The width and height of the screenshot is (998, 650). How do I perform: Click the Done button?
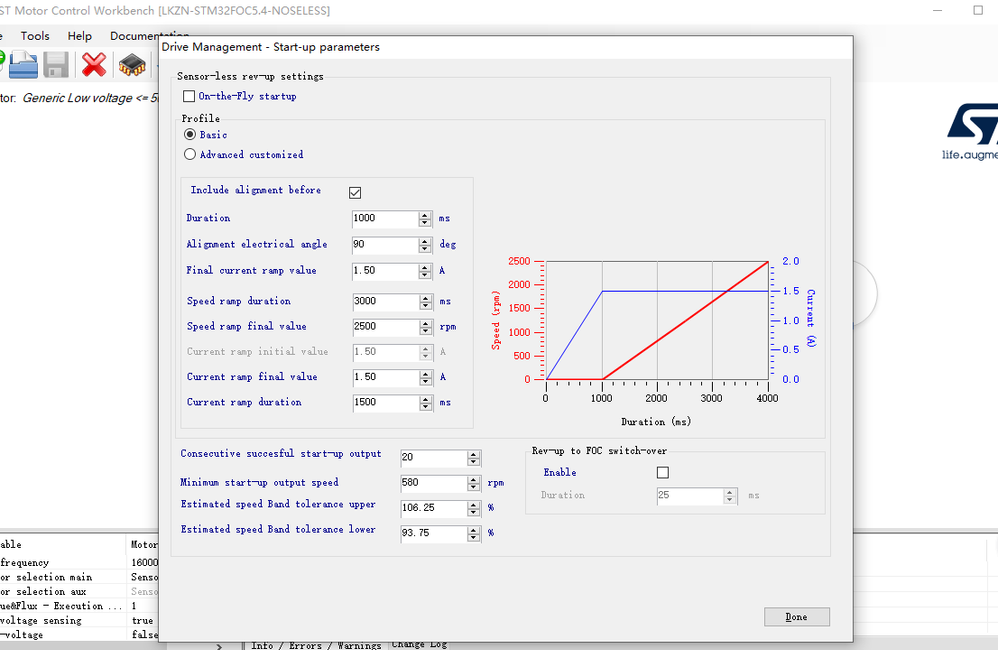tap(797, 616)
